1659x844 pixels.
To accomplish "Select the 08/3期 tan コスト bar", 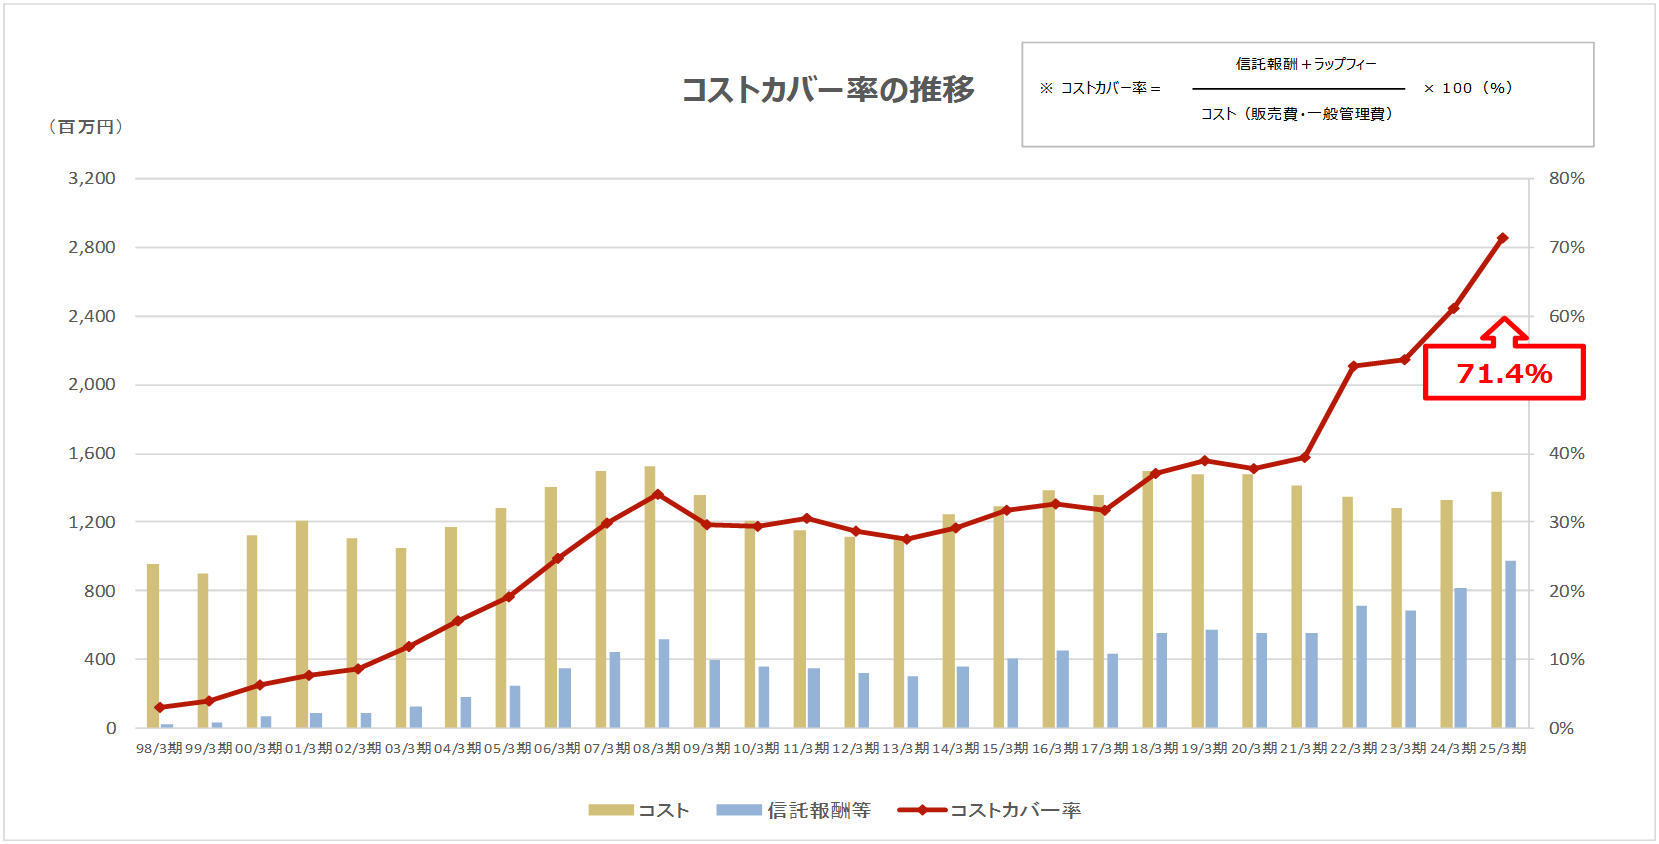I will click(x=650, y=597).
